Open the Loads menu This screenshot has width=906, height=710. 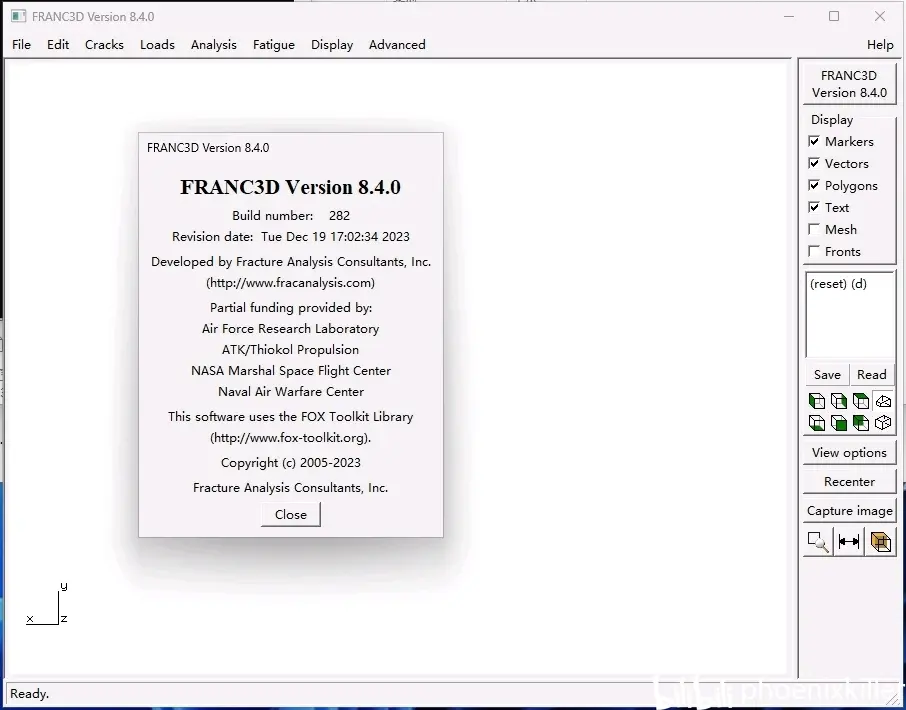pos(157,44)
